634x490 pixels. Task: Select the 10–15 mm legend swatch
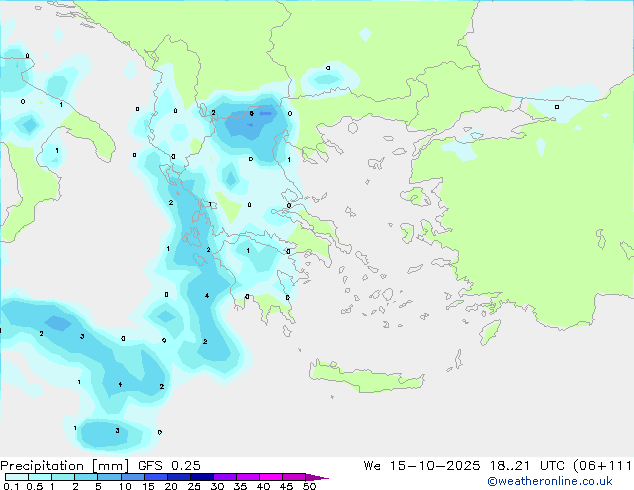pyautogui.click(x=132, y=477)
